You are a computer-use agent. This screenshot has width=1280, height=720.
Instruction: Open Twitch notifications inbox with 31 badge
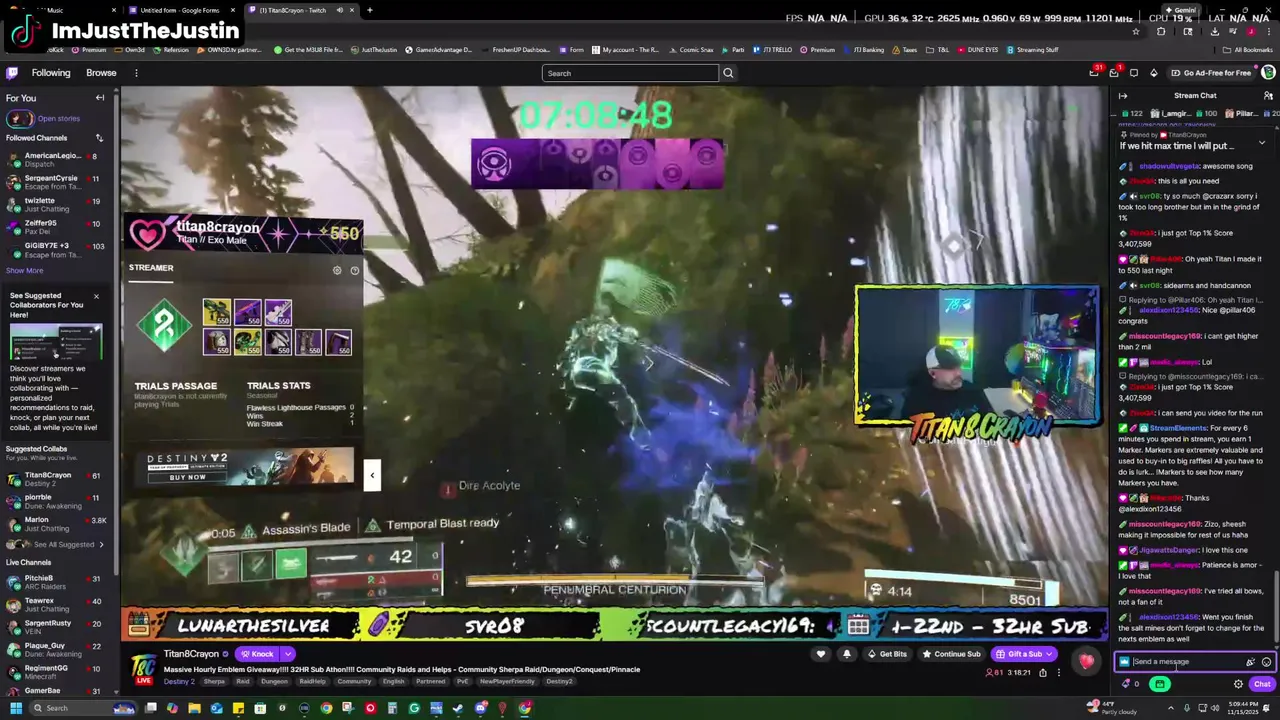(1095, 73)
